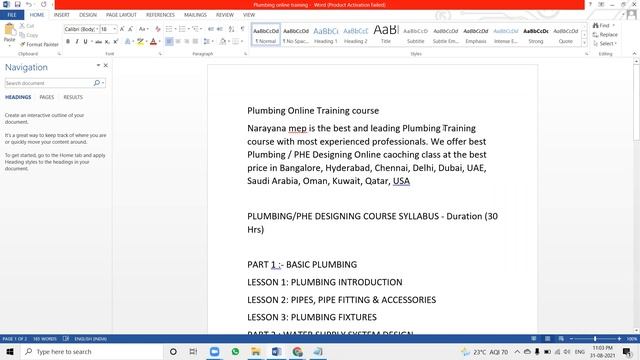Screen dimensions: 640x360
Task: Switch to the PAGE LAYOUT ribbon tab
Action: (121, 15)
